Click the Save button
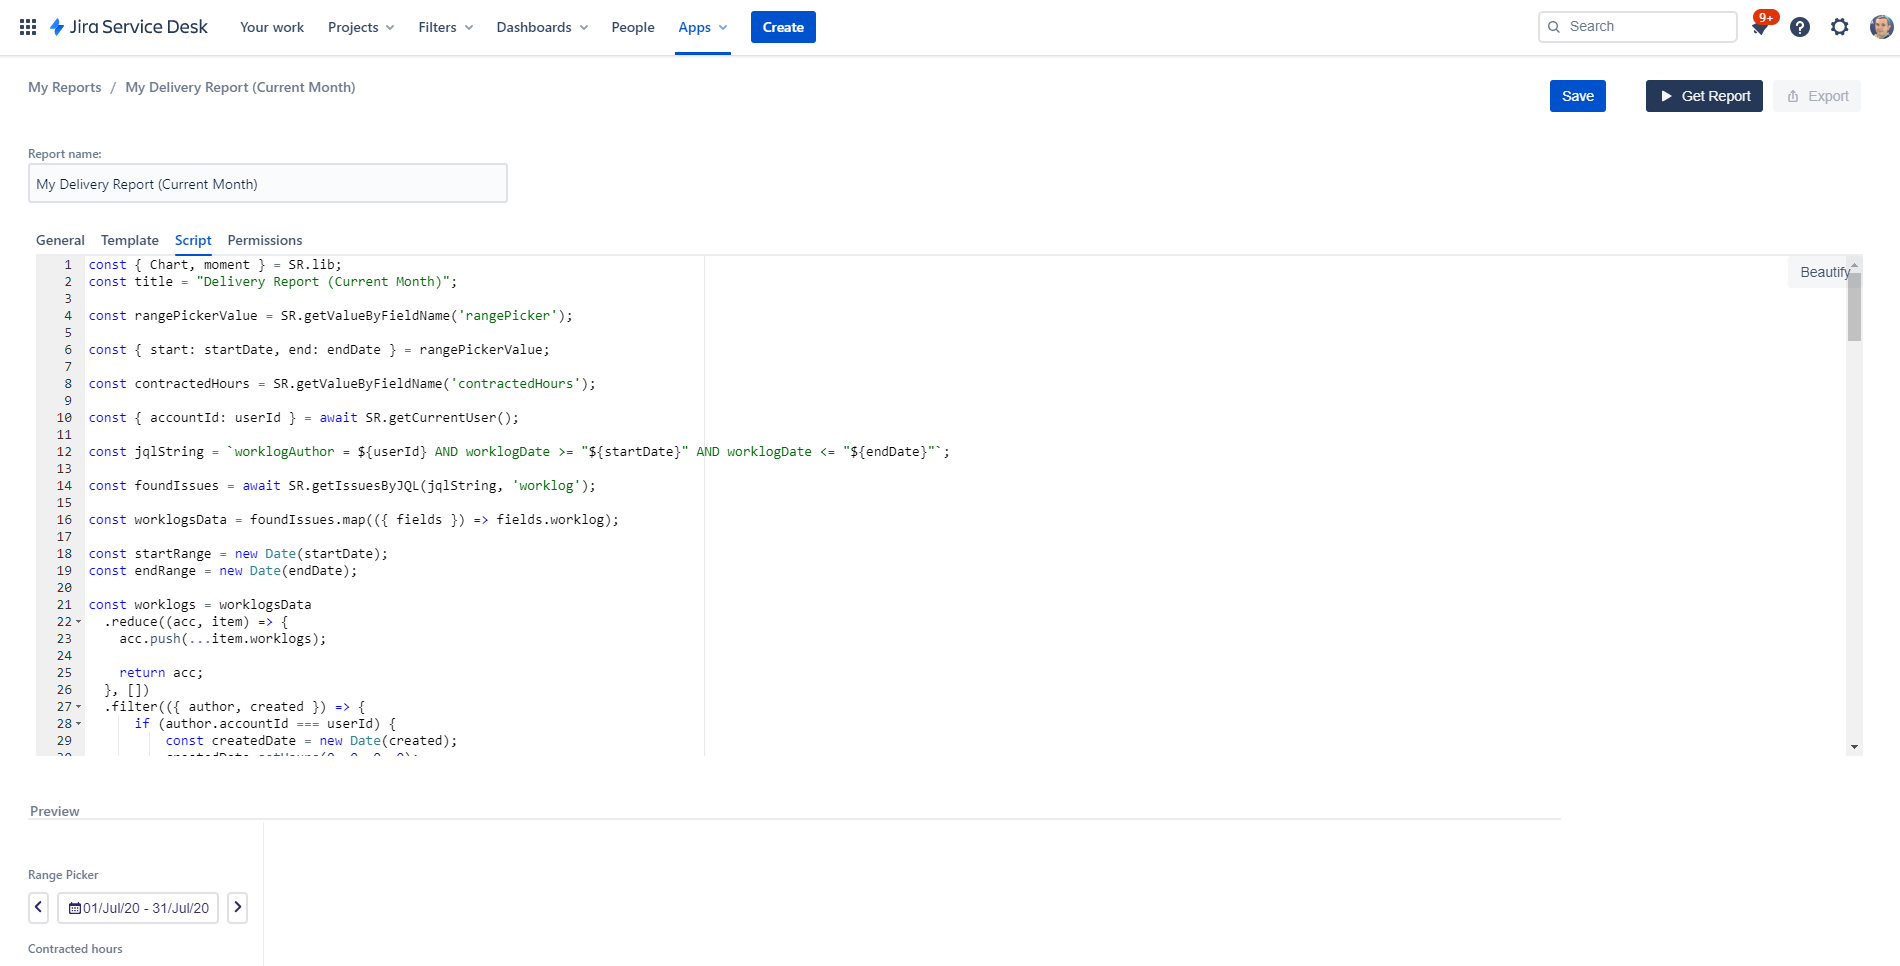 pos(1578,96)
